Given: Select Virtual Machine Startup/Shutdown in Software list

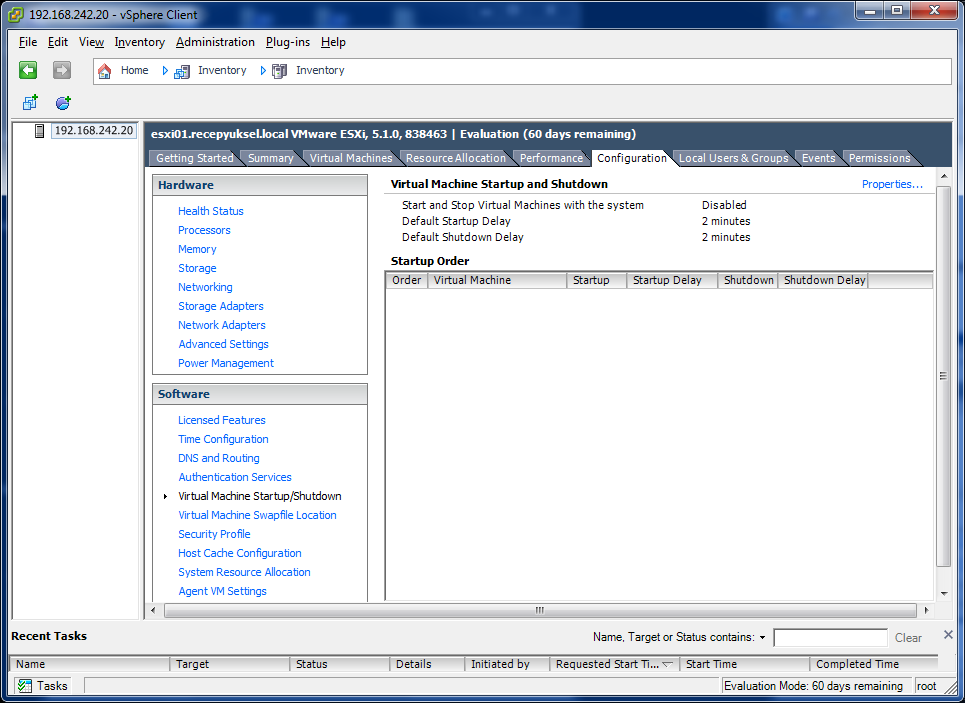Looking at the screenshot, I should click(x=260, y=496).
